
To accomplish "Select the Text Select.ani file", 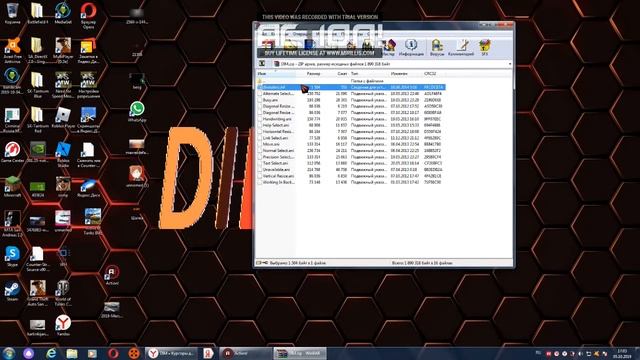I will click(351, 163).
